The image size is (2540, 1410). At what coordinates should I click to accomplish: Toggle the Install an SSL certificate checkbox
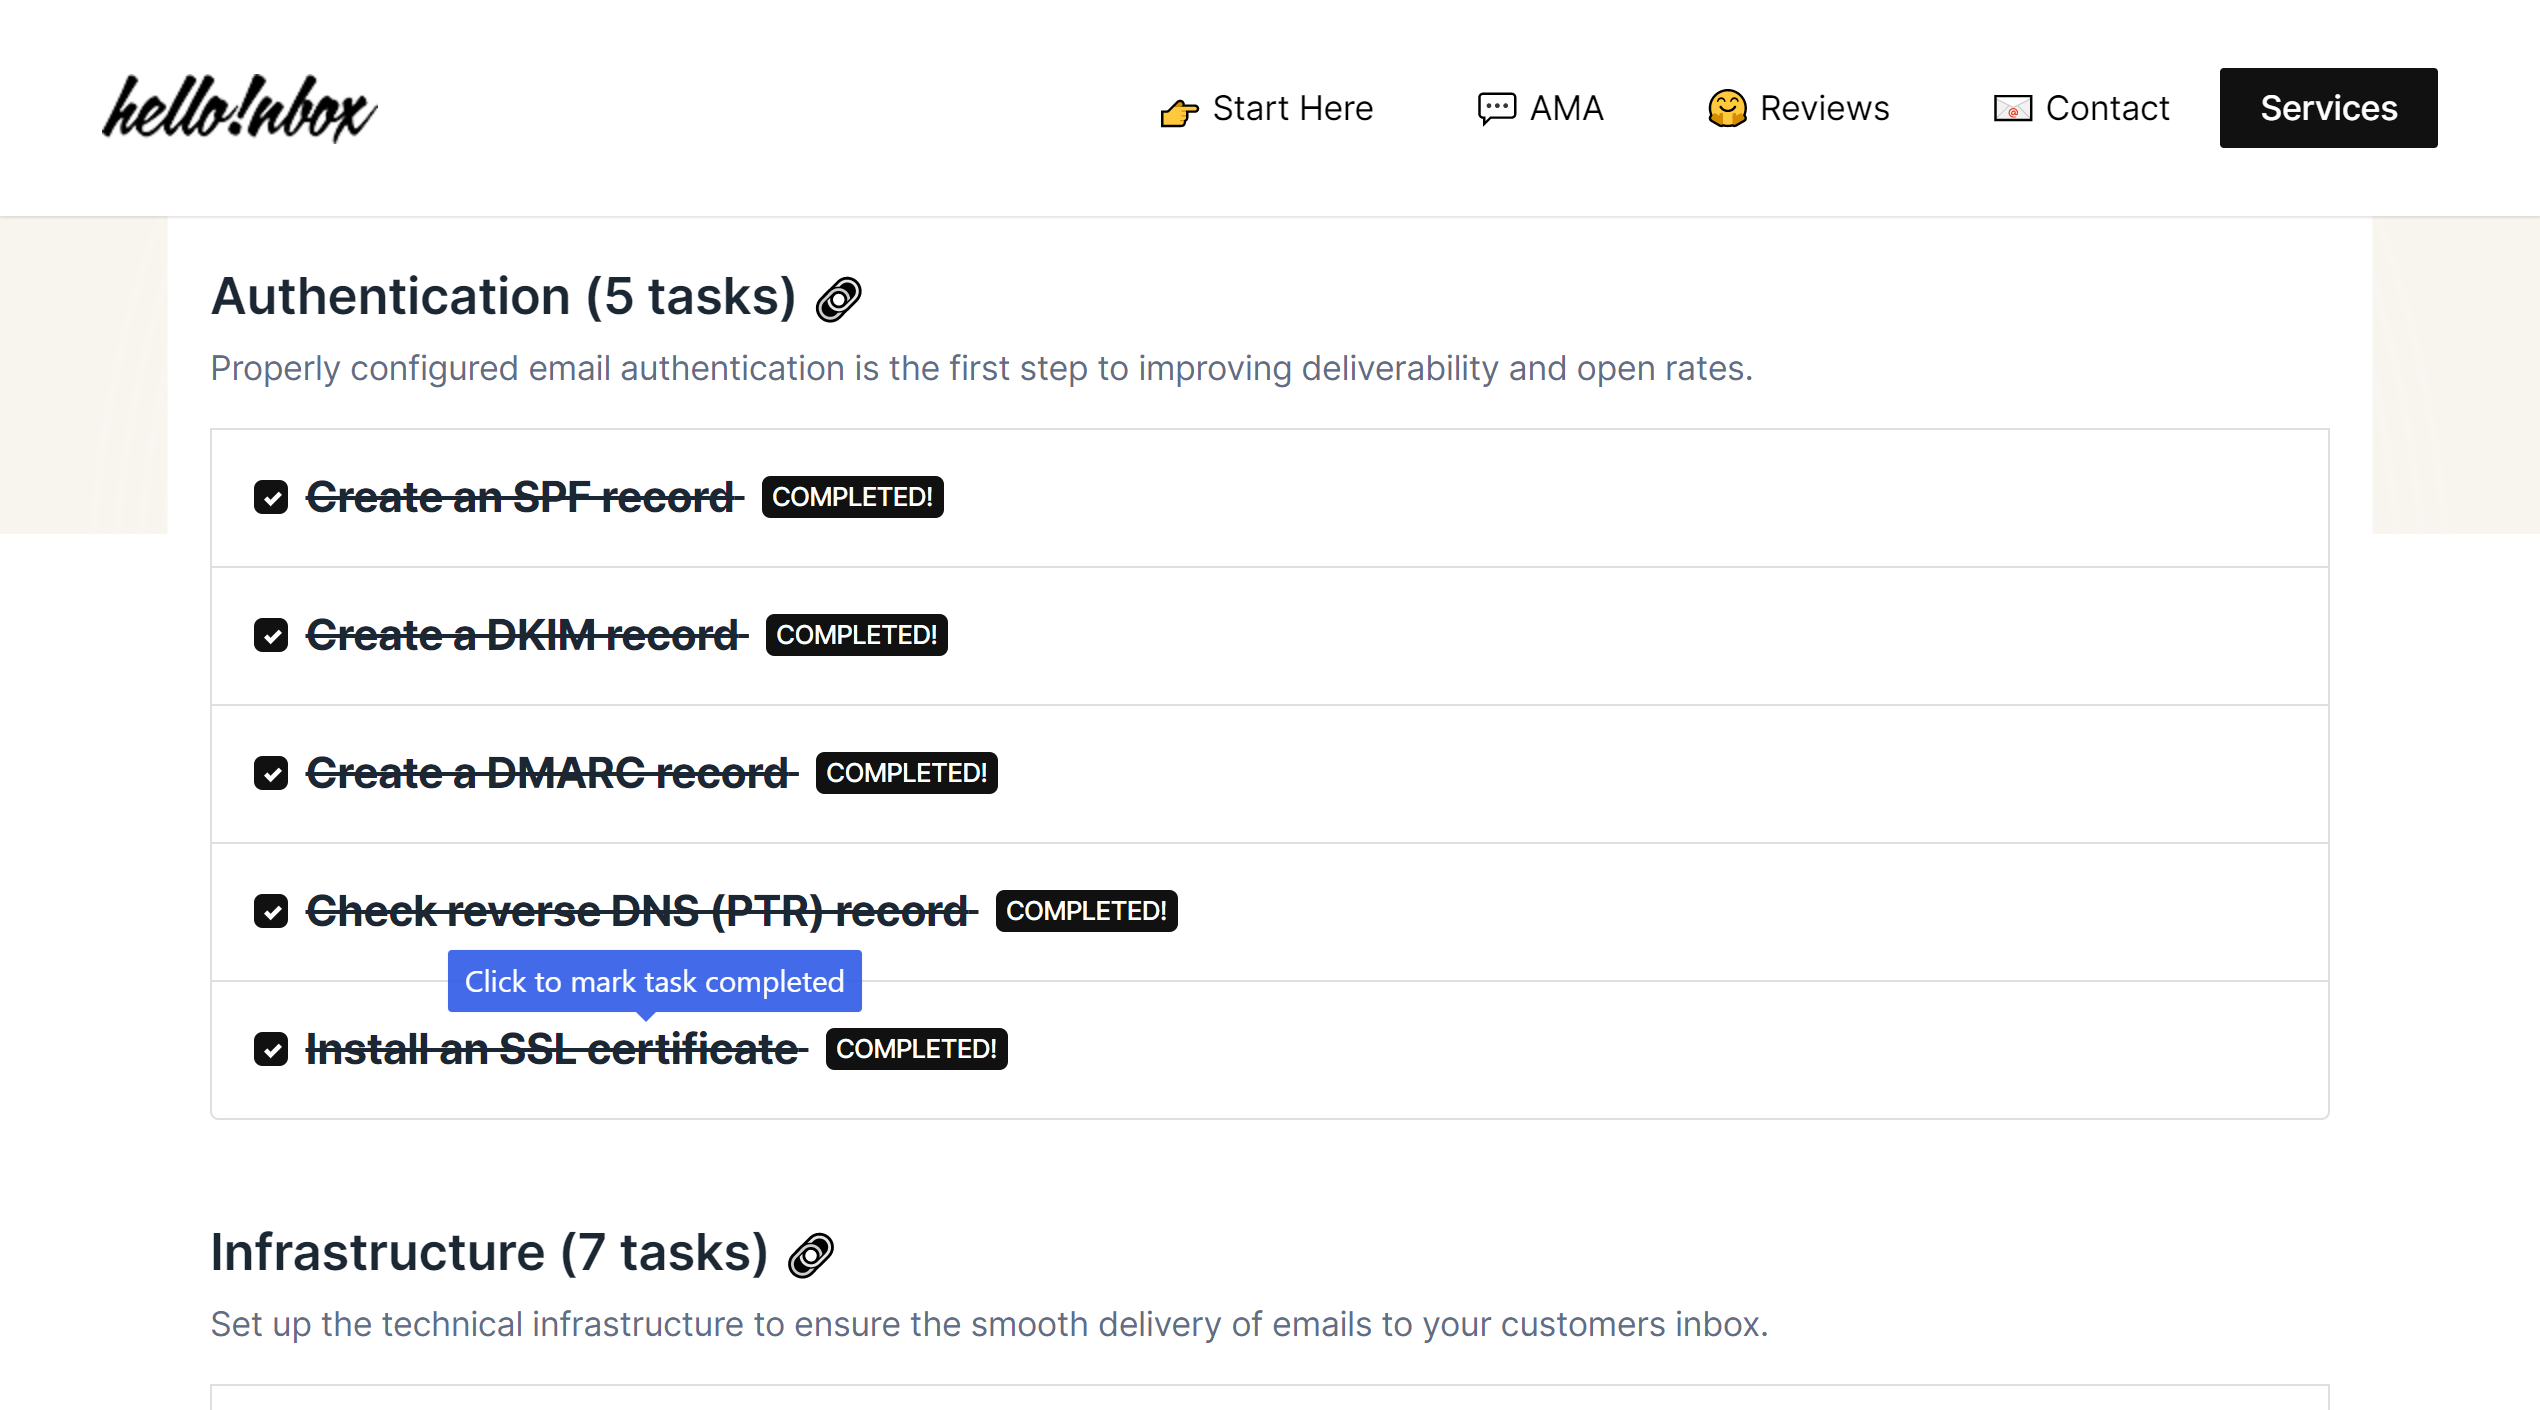click(271, 1049)
